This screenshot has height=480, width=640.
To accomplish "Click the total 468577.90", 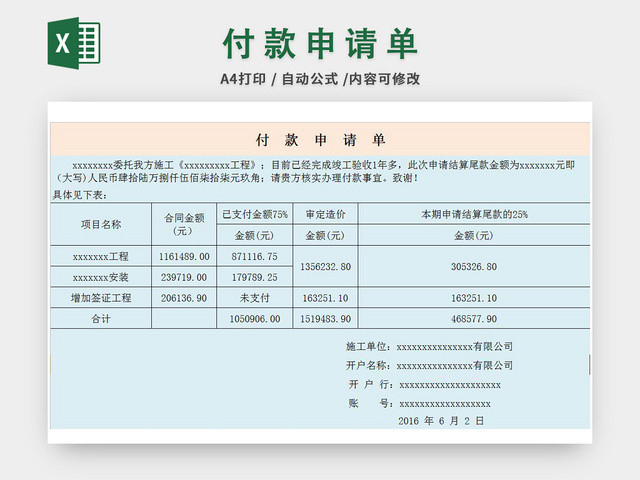I will click(474, 319).
